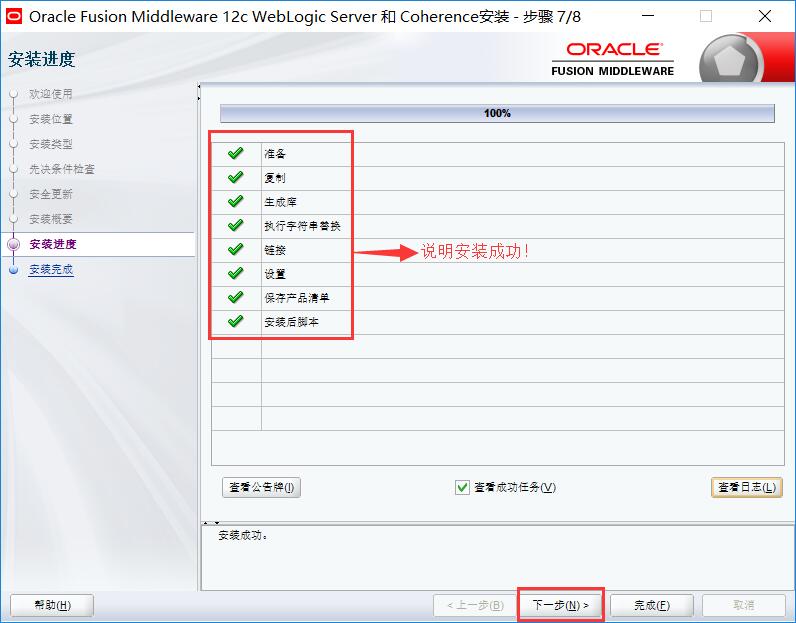Click the green checkmark beside 保存产品清单
796x623 pixels.
pyautogui.click(x=236, y=297)
